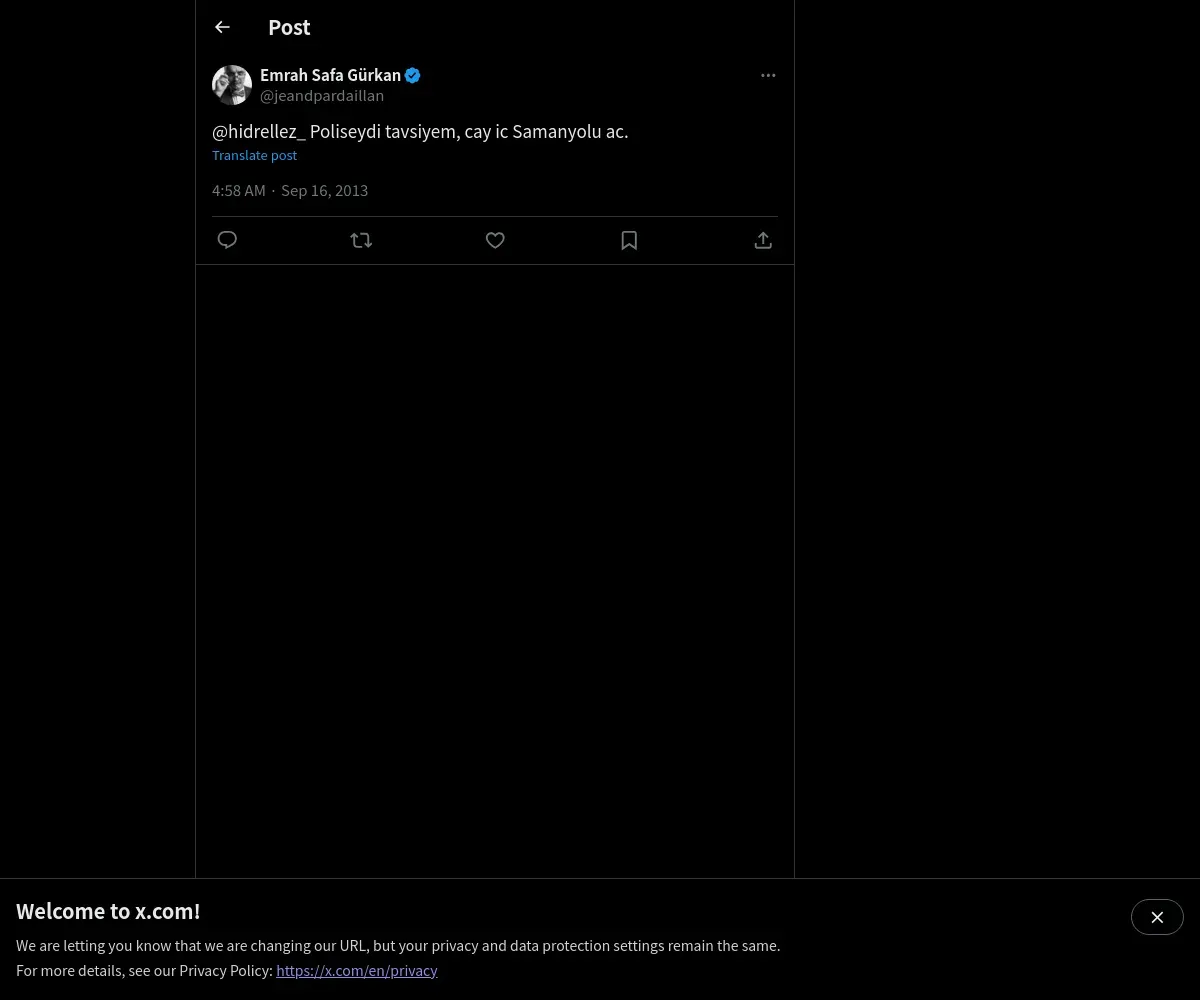Click the blue verified badge
1200x1000 pixels.
(x=412, y=75)
